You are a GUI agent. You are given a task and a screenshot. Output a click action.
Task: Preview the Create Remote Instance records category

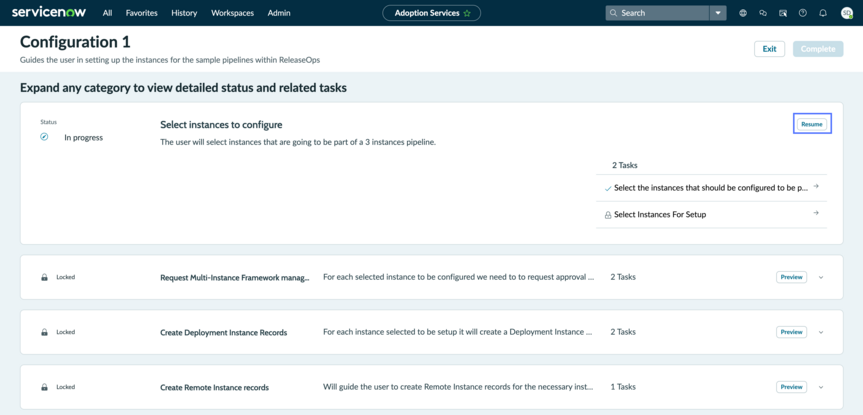pyautogui.click(x=791, y=387)
